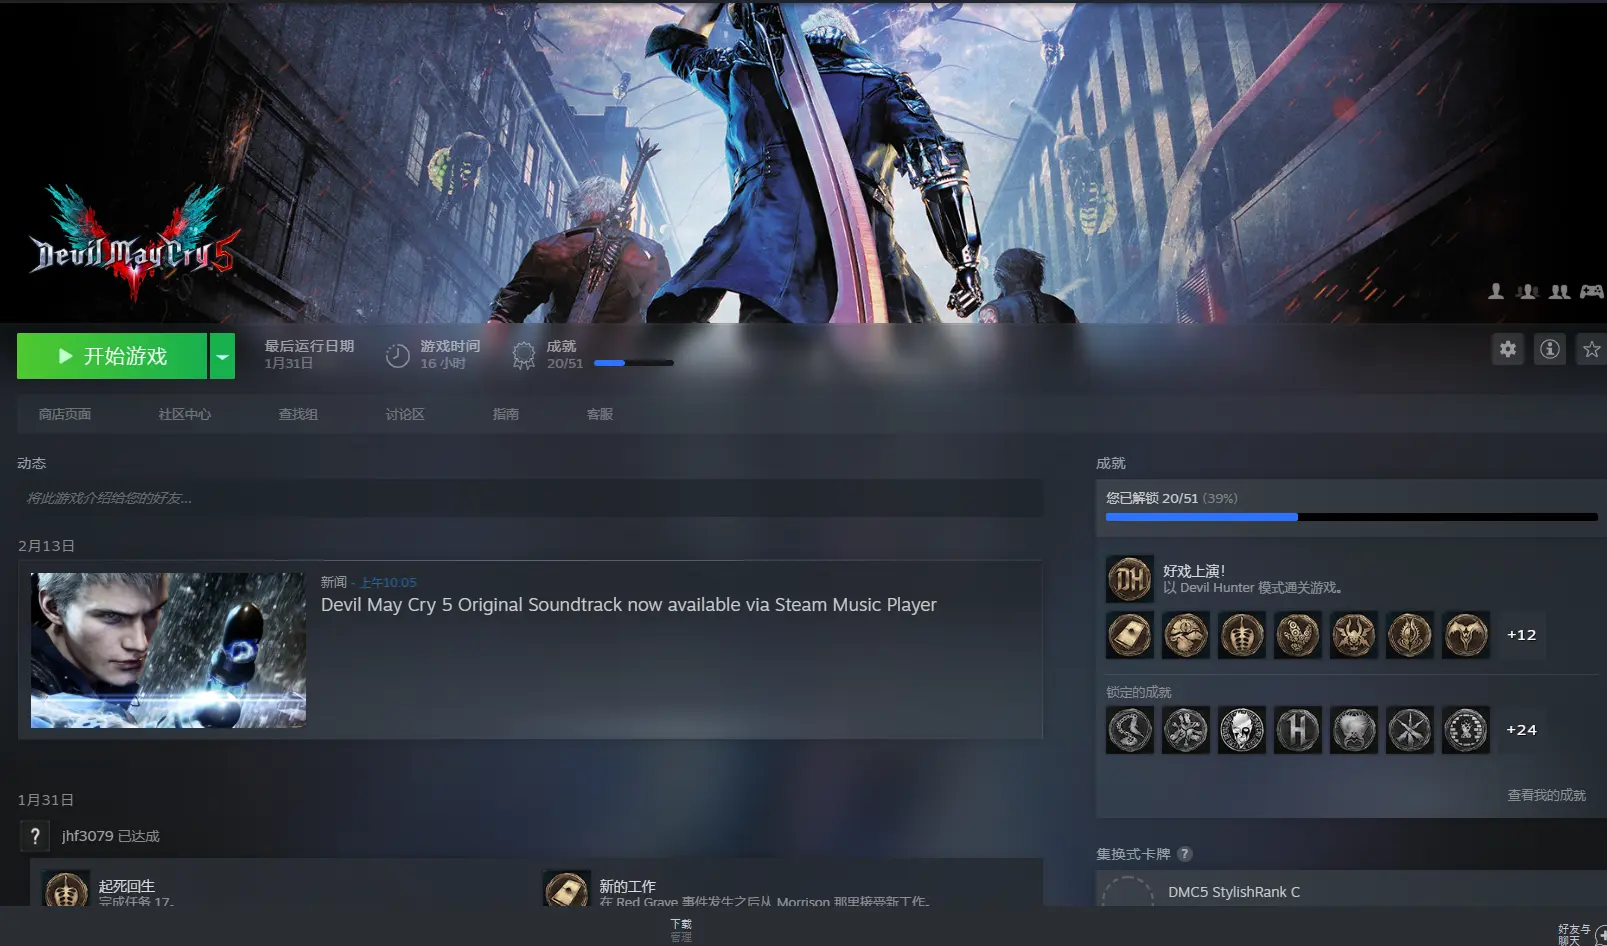The height and width of the screenshot is (946, 1607).
Task: Select the unlocked beast-head achievement icon
Action: (x=1186, y=635)
